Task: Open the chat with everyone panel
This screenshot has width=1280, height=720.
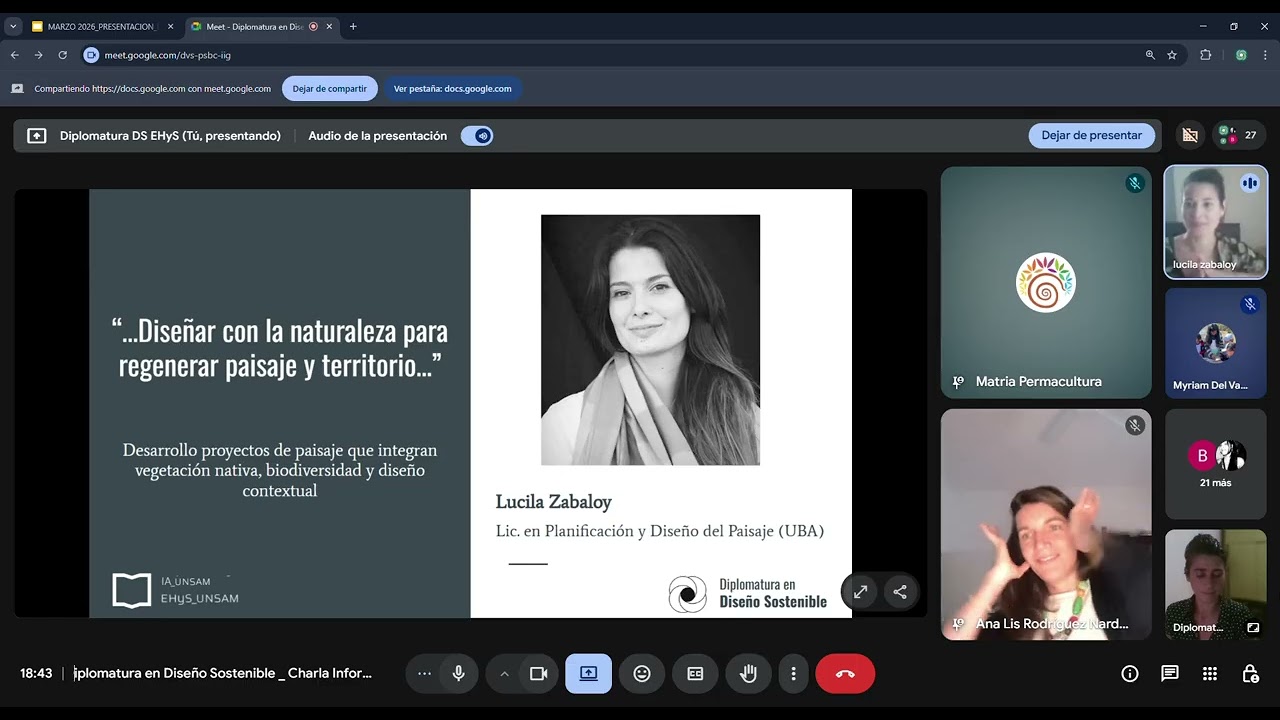Action: pos(1170,674)
